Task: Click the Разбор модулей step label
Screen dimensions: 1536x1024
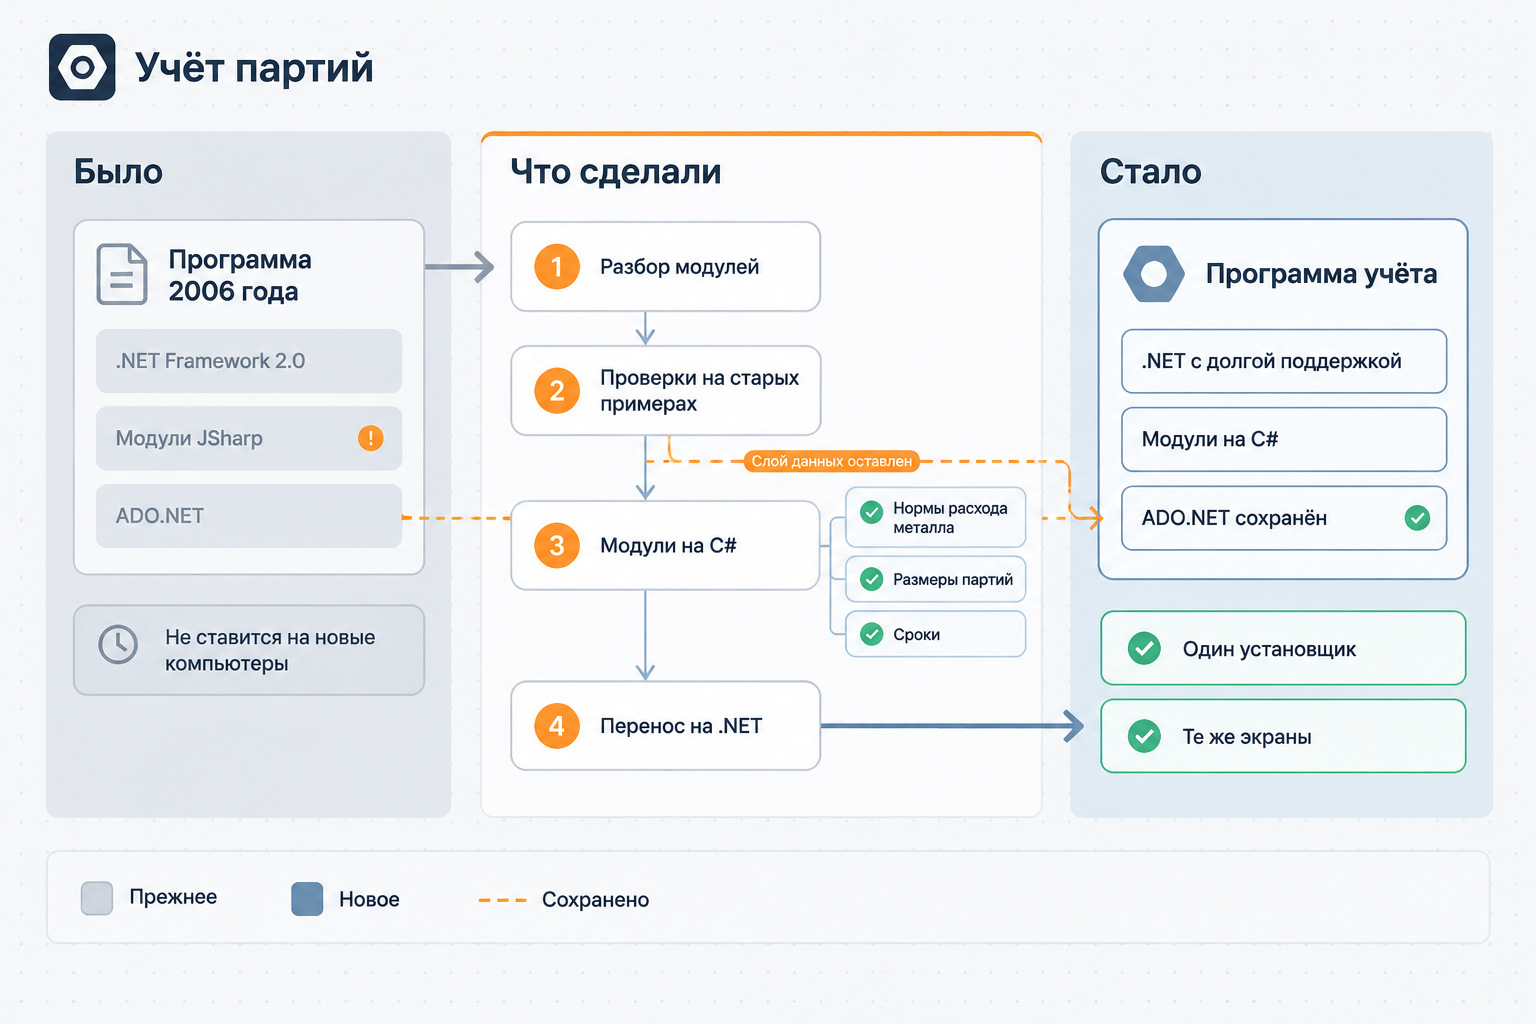Action: [679, 267]
